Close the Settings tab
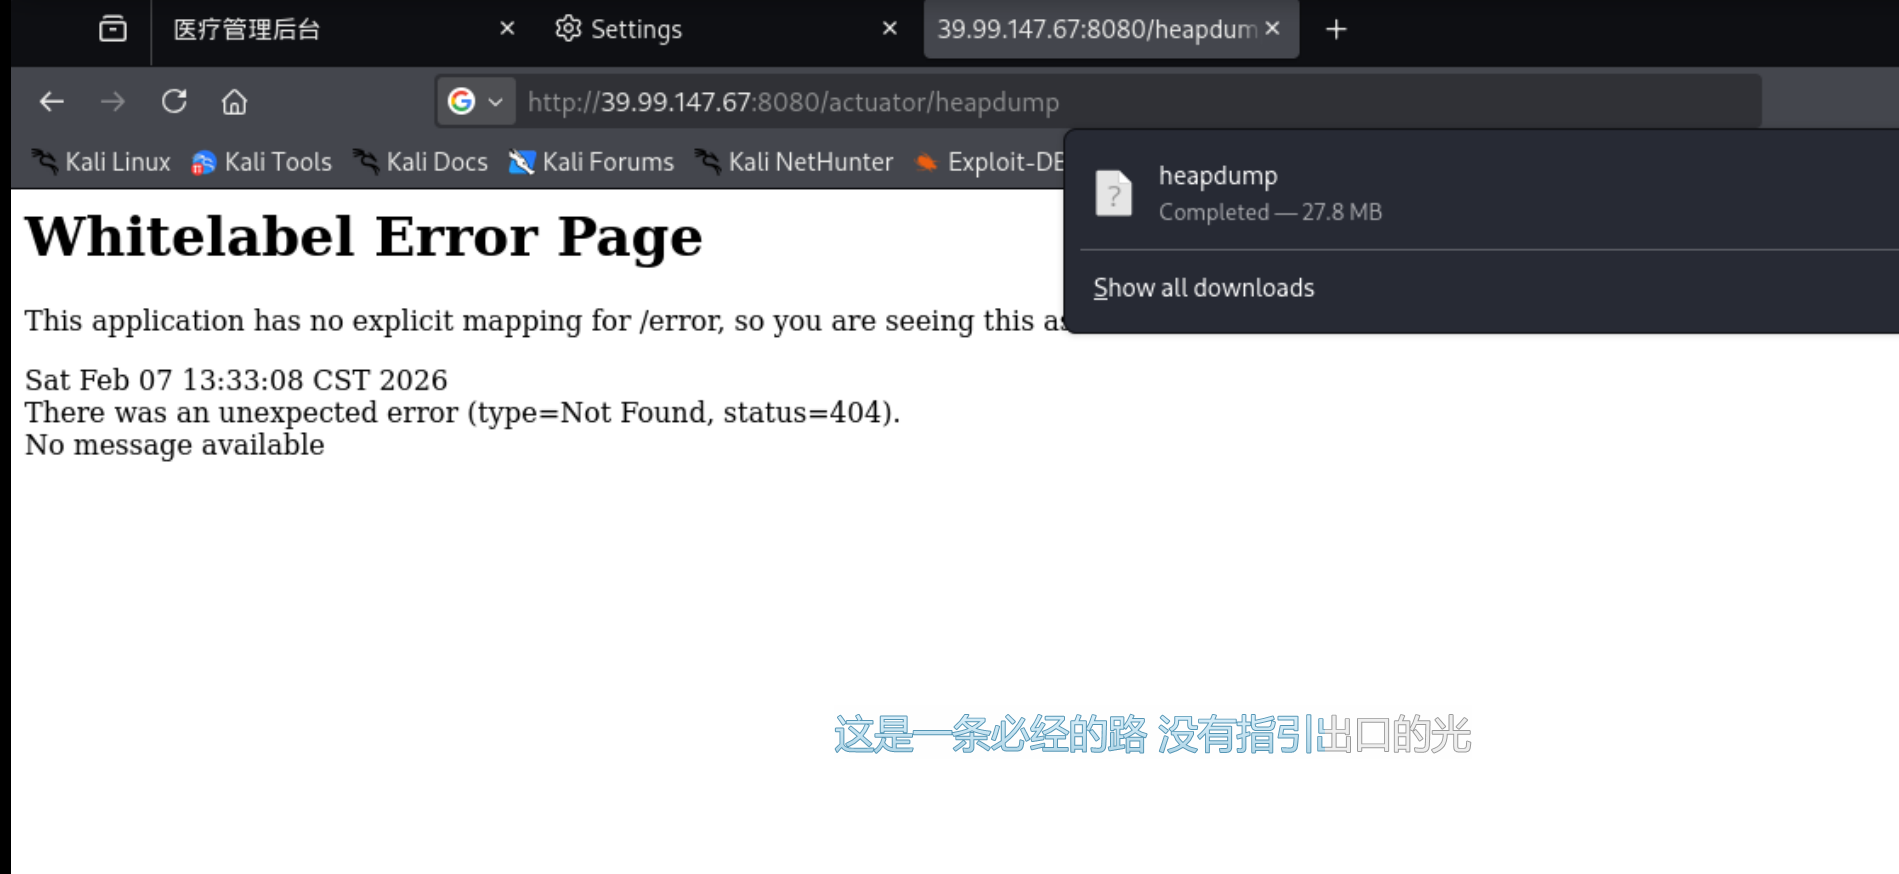Viewport: 1899px width, 874px height. 889,29
